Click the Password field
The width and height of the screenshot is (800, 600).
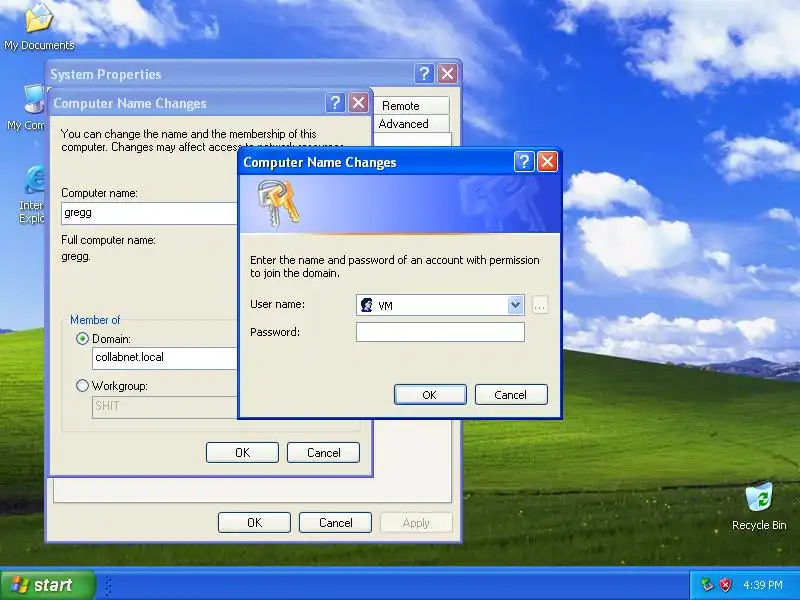click(x=440, y=332)
